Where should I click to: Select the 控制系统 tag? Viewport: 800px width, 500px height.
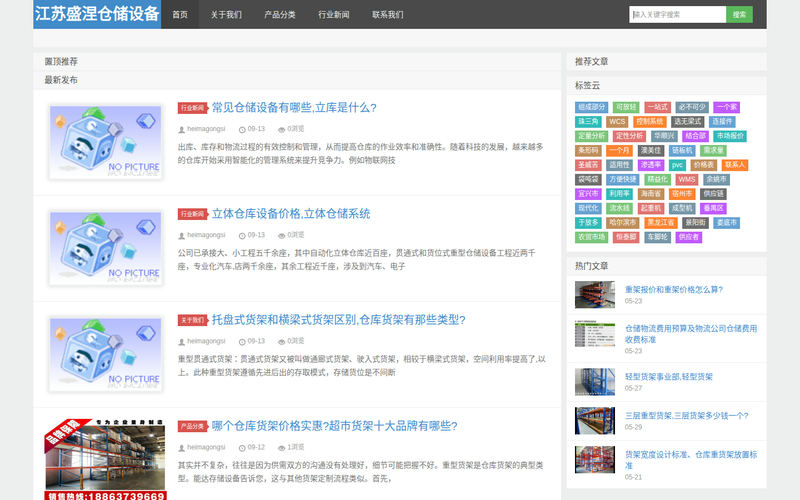pos(649,121)
